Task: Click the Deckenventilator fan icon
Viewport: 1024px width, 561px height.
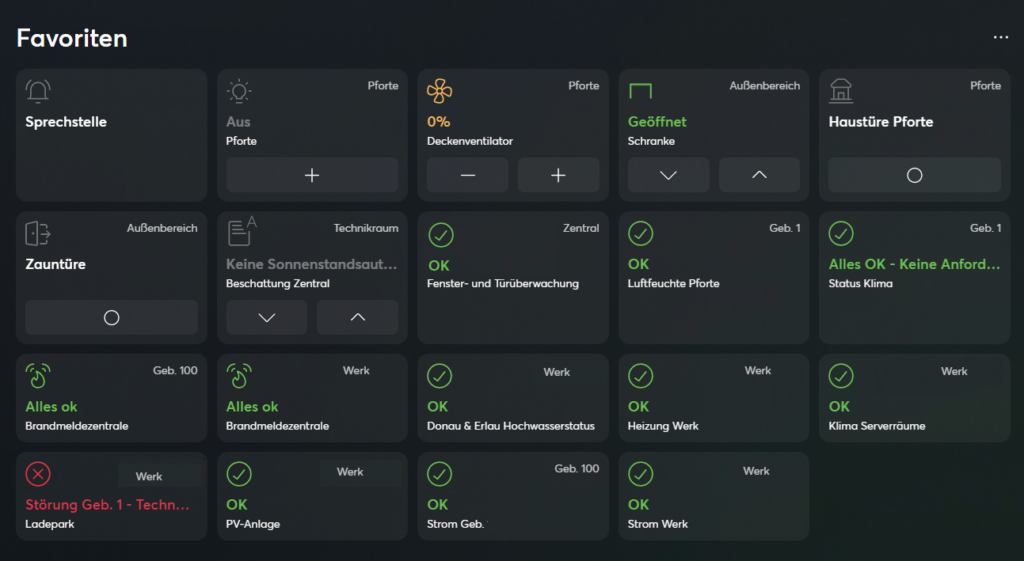Action: coord(440,92)
